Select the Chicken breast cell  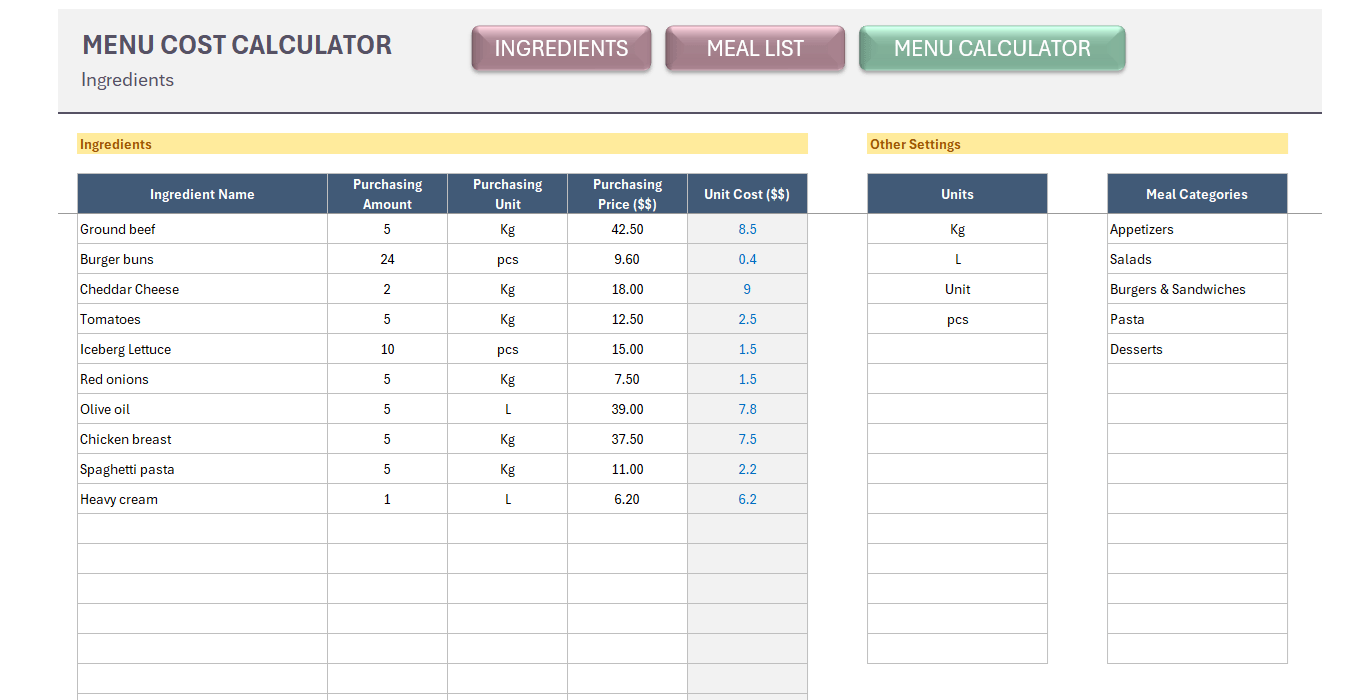202,439
